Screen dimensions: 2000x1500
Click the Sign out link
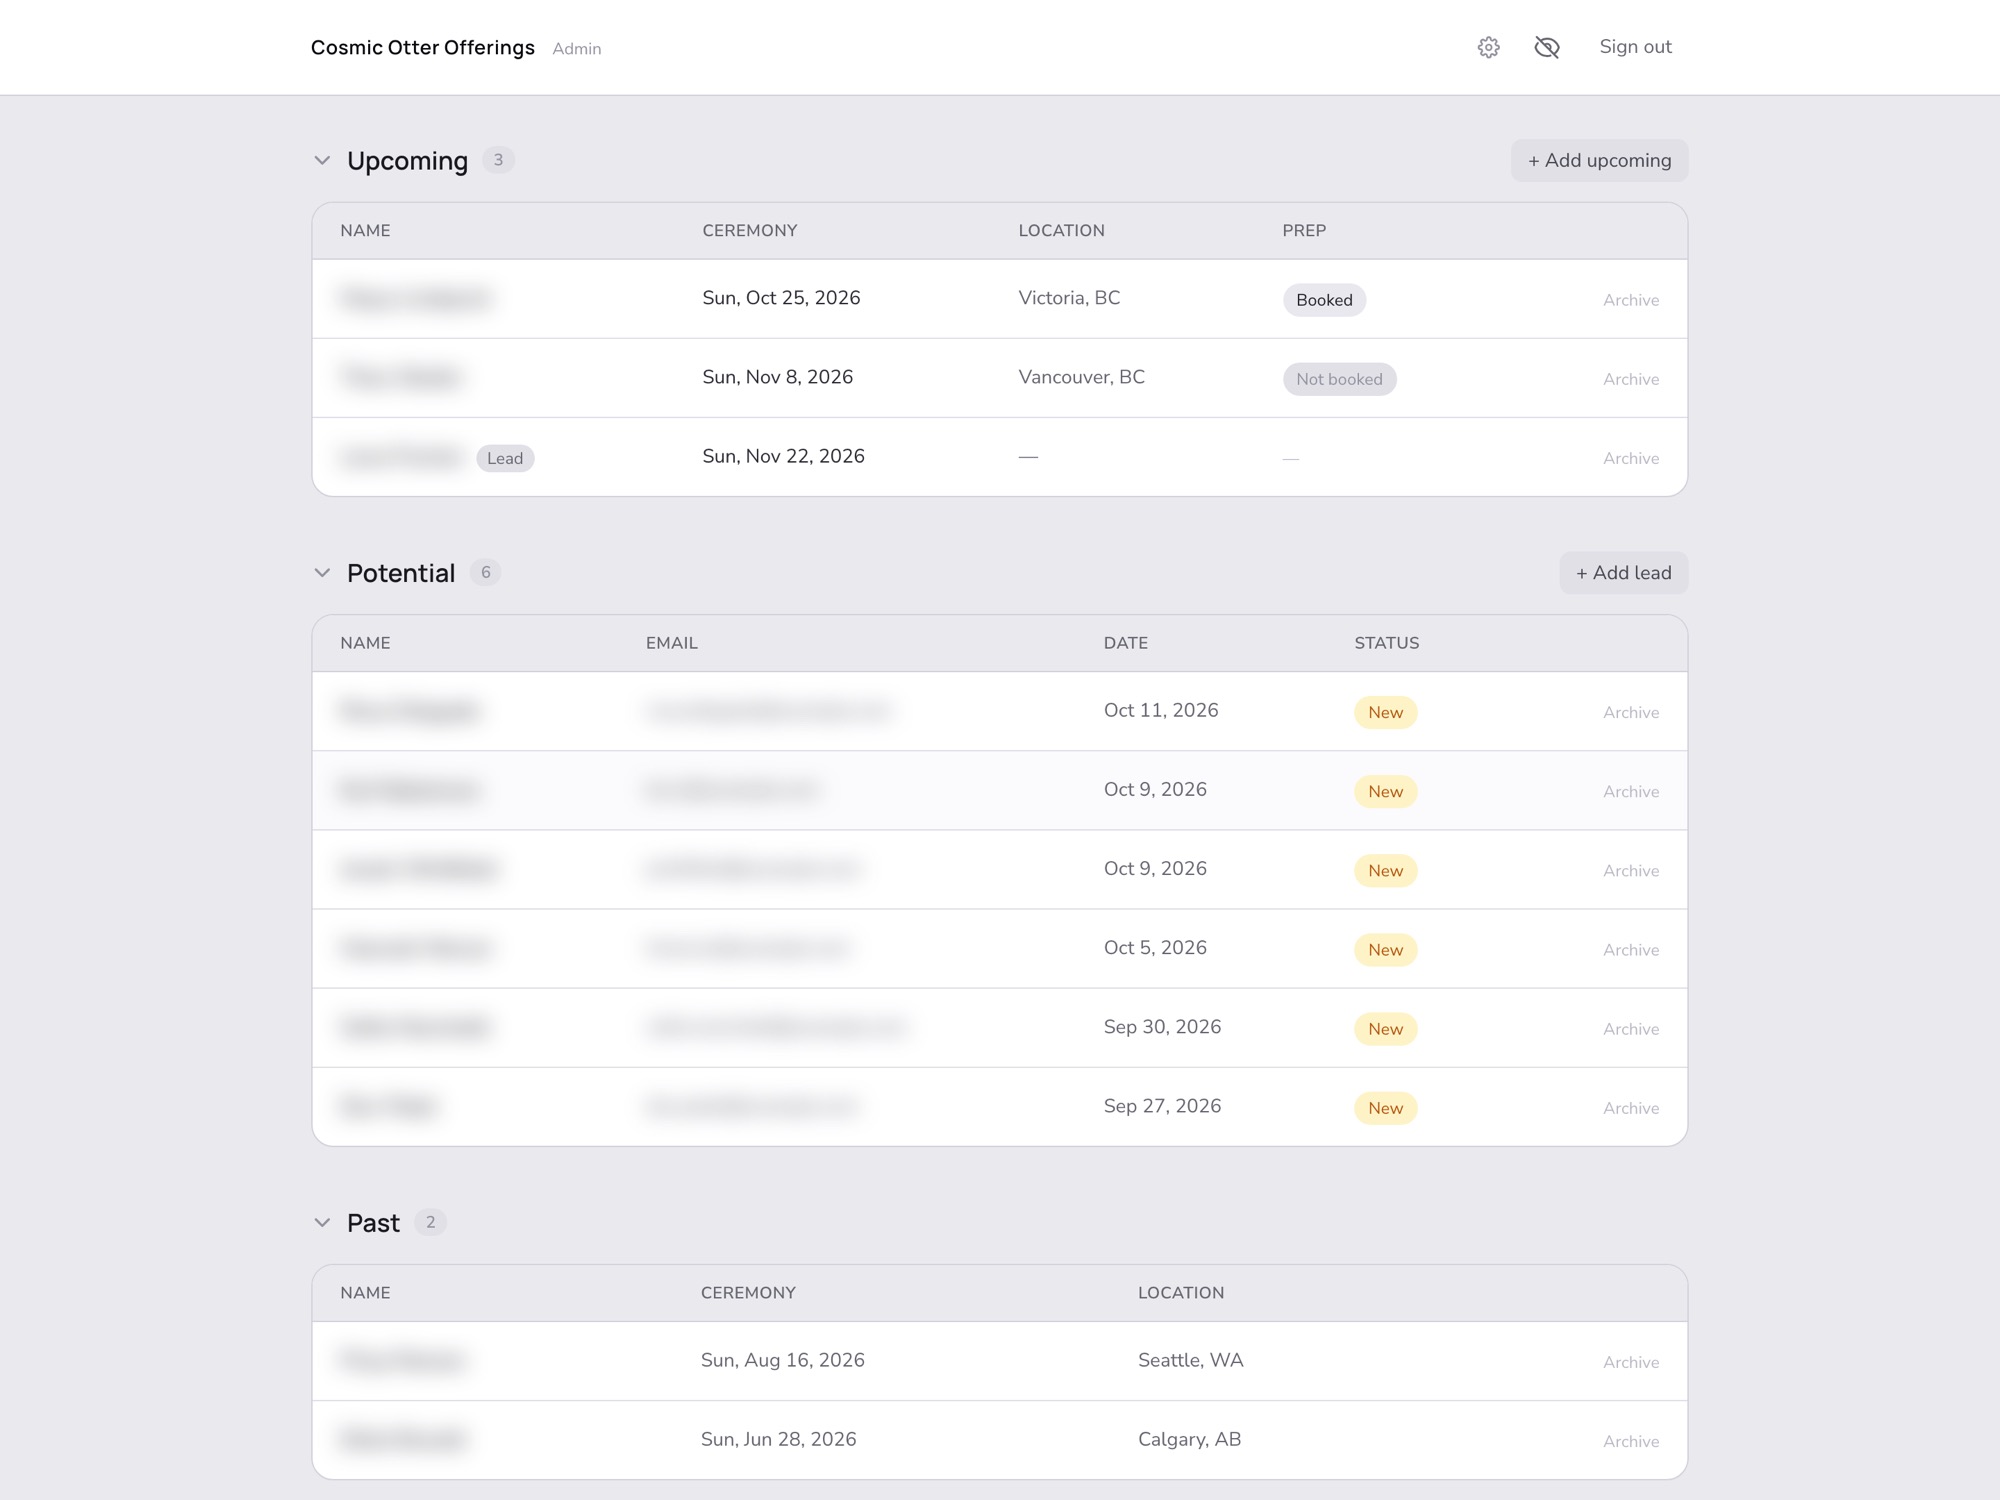(x=1635, y=47)
